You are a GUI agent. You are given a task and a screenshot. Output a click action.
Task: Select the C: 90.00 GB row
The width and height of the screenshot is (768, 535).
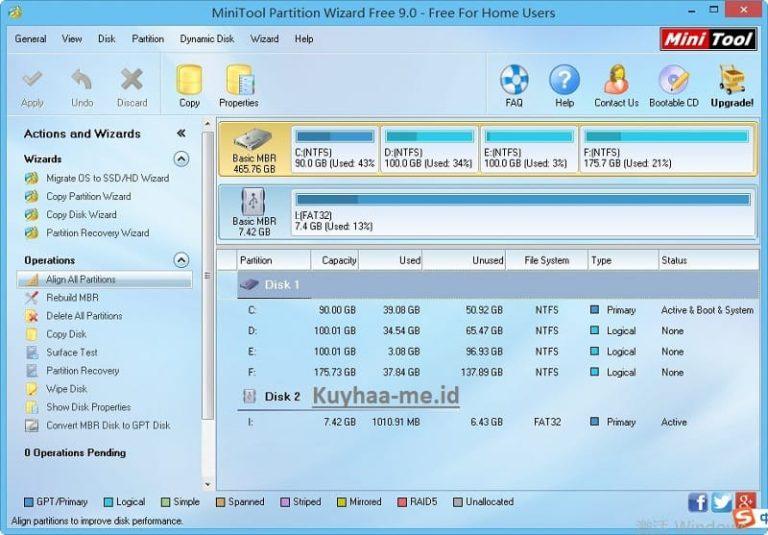coord(498,310)
